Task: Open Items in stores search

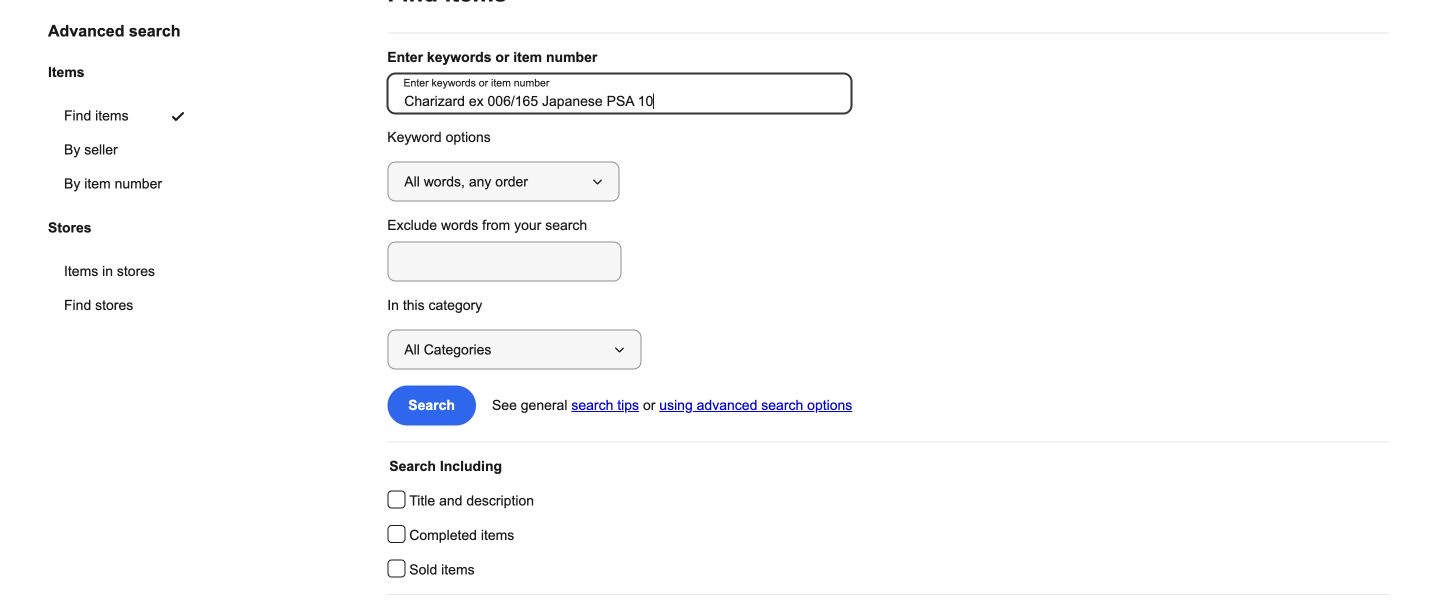Action: tap(109, 271)
